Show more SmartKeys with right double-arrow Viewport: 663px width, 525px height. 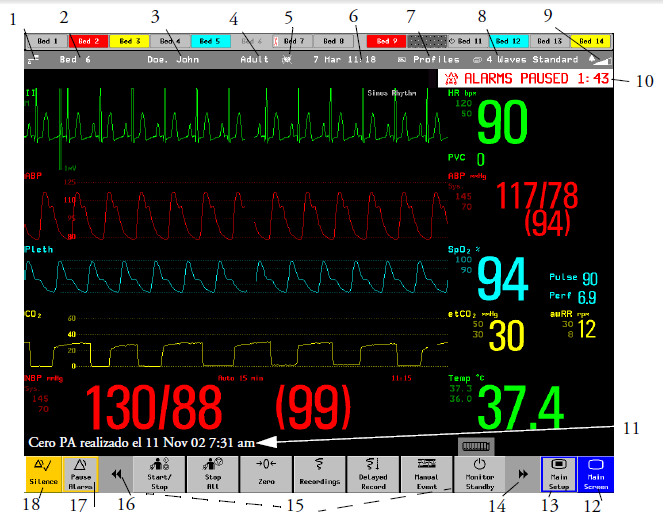(x=523, y=474)
